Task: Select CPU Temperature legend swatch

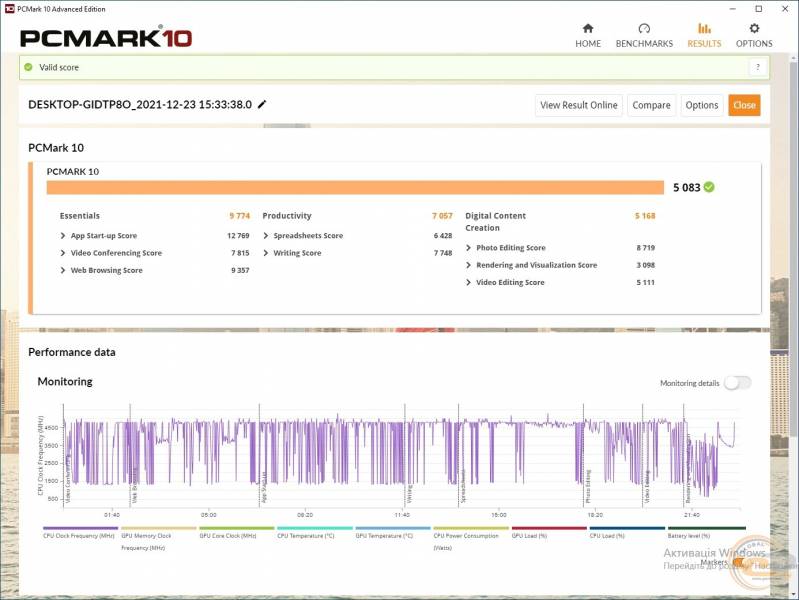Action: pyautogui.click(x=315, y=528)
